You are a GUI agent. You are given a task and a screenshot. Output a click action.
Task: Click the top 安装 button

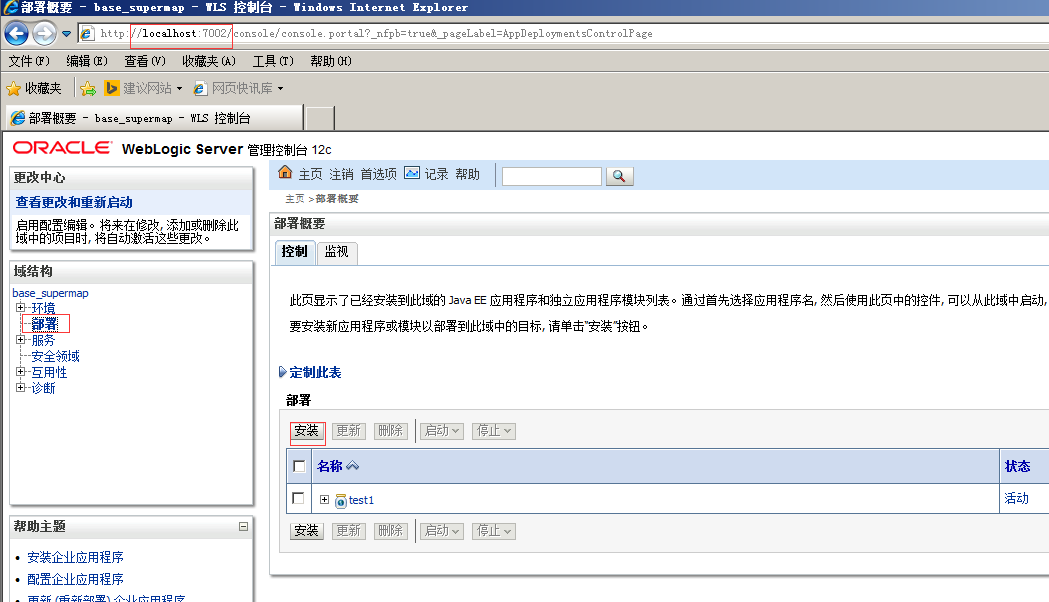point(307,431)
